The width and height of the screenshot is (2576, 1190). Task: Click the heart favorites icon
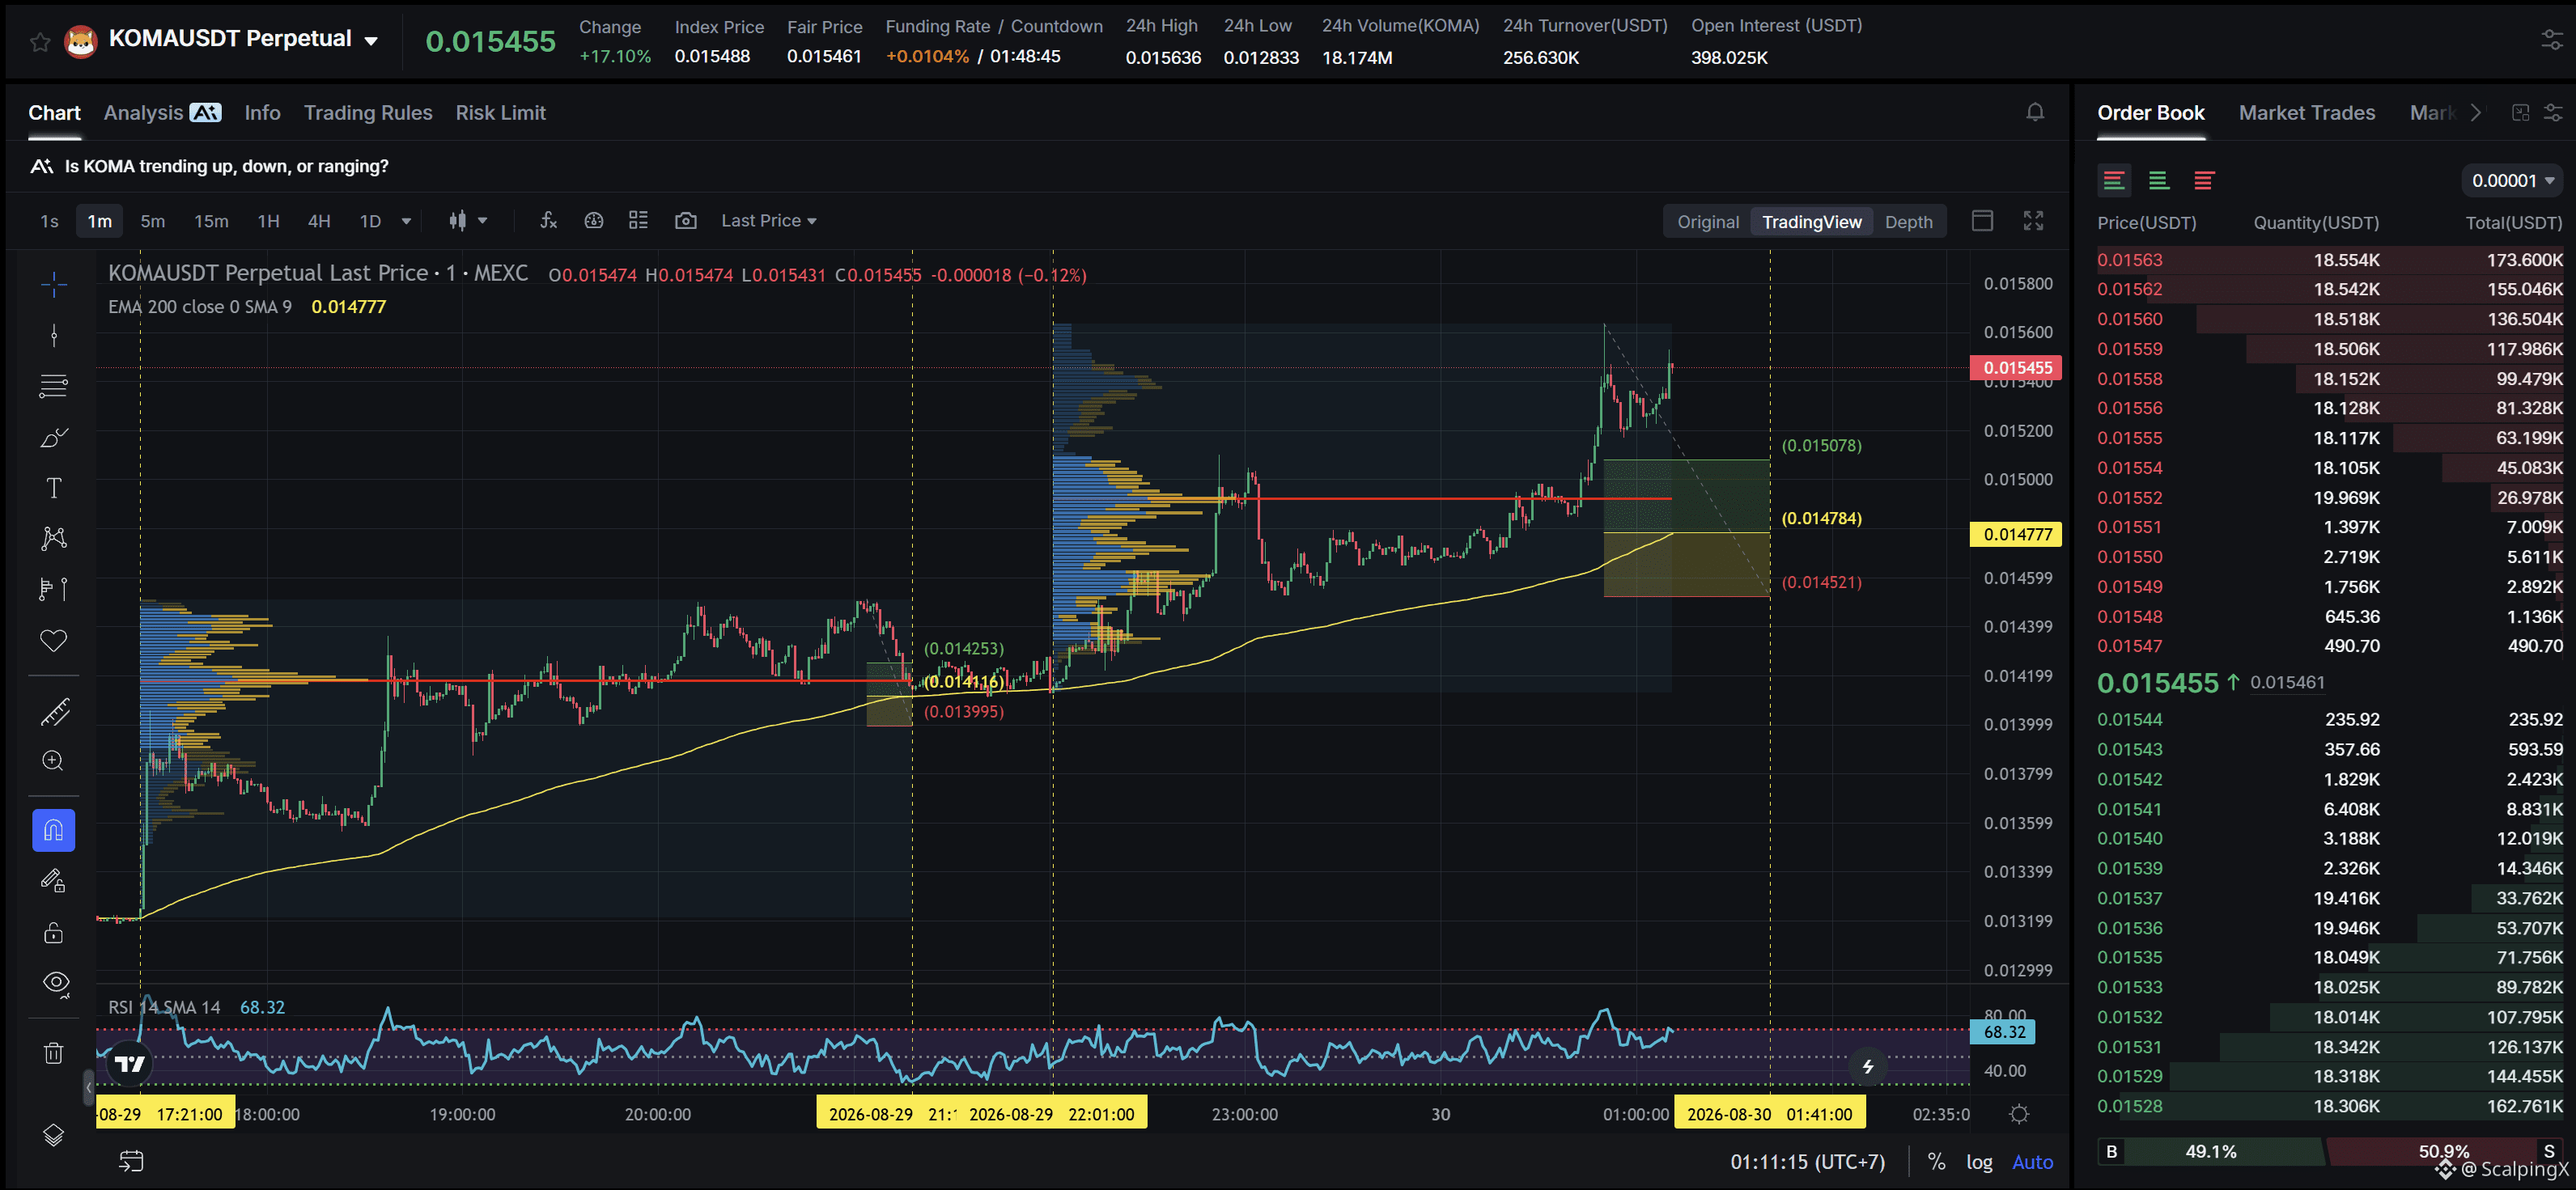[x=54, y=640]
